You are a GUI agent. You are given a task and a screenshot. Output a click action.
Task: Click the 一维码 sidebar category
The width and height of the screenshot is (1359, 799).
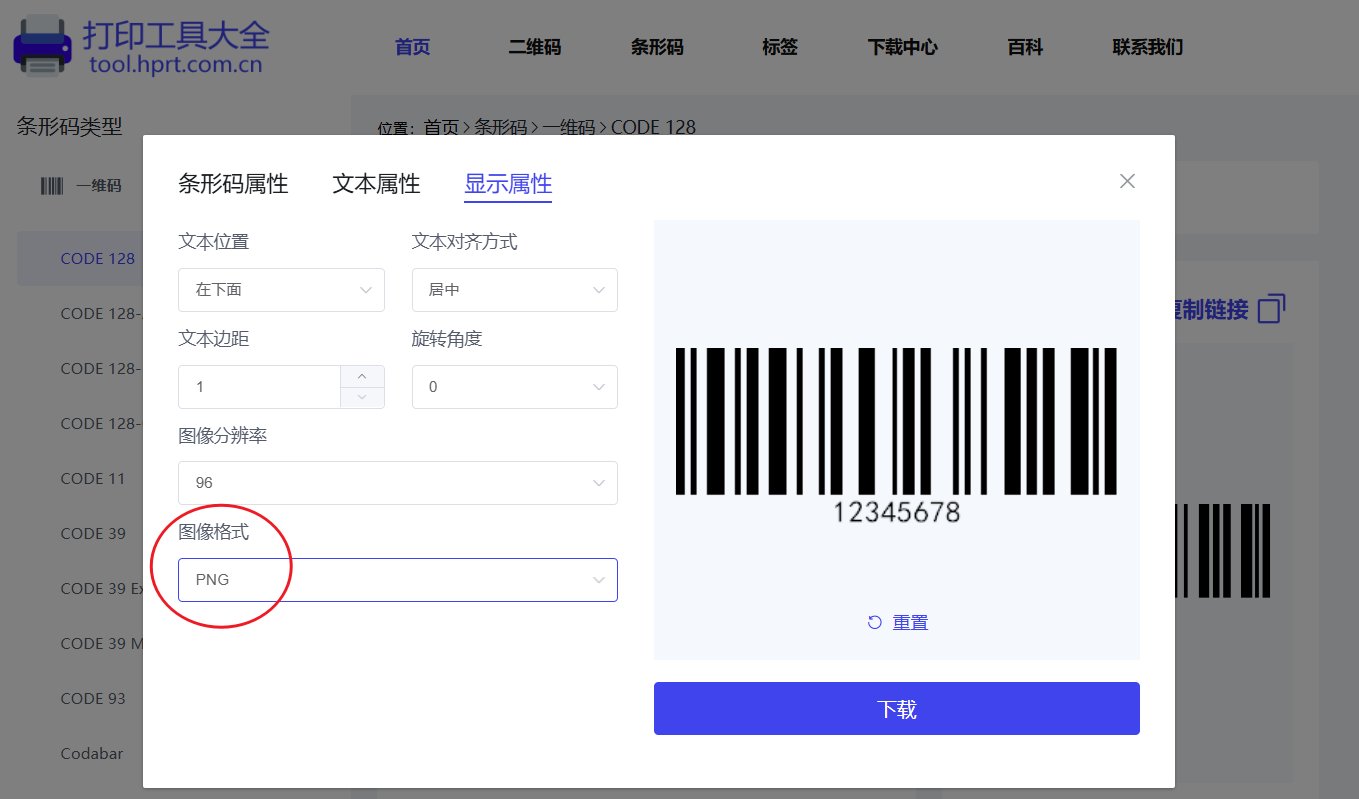pos(98,186)
